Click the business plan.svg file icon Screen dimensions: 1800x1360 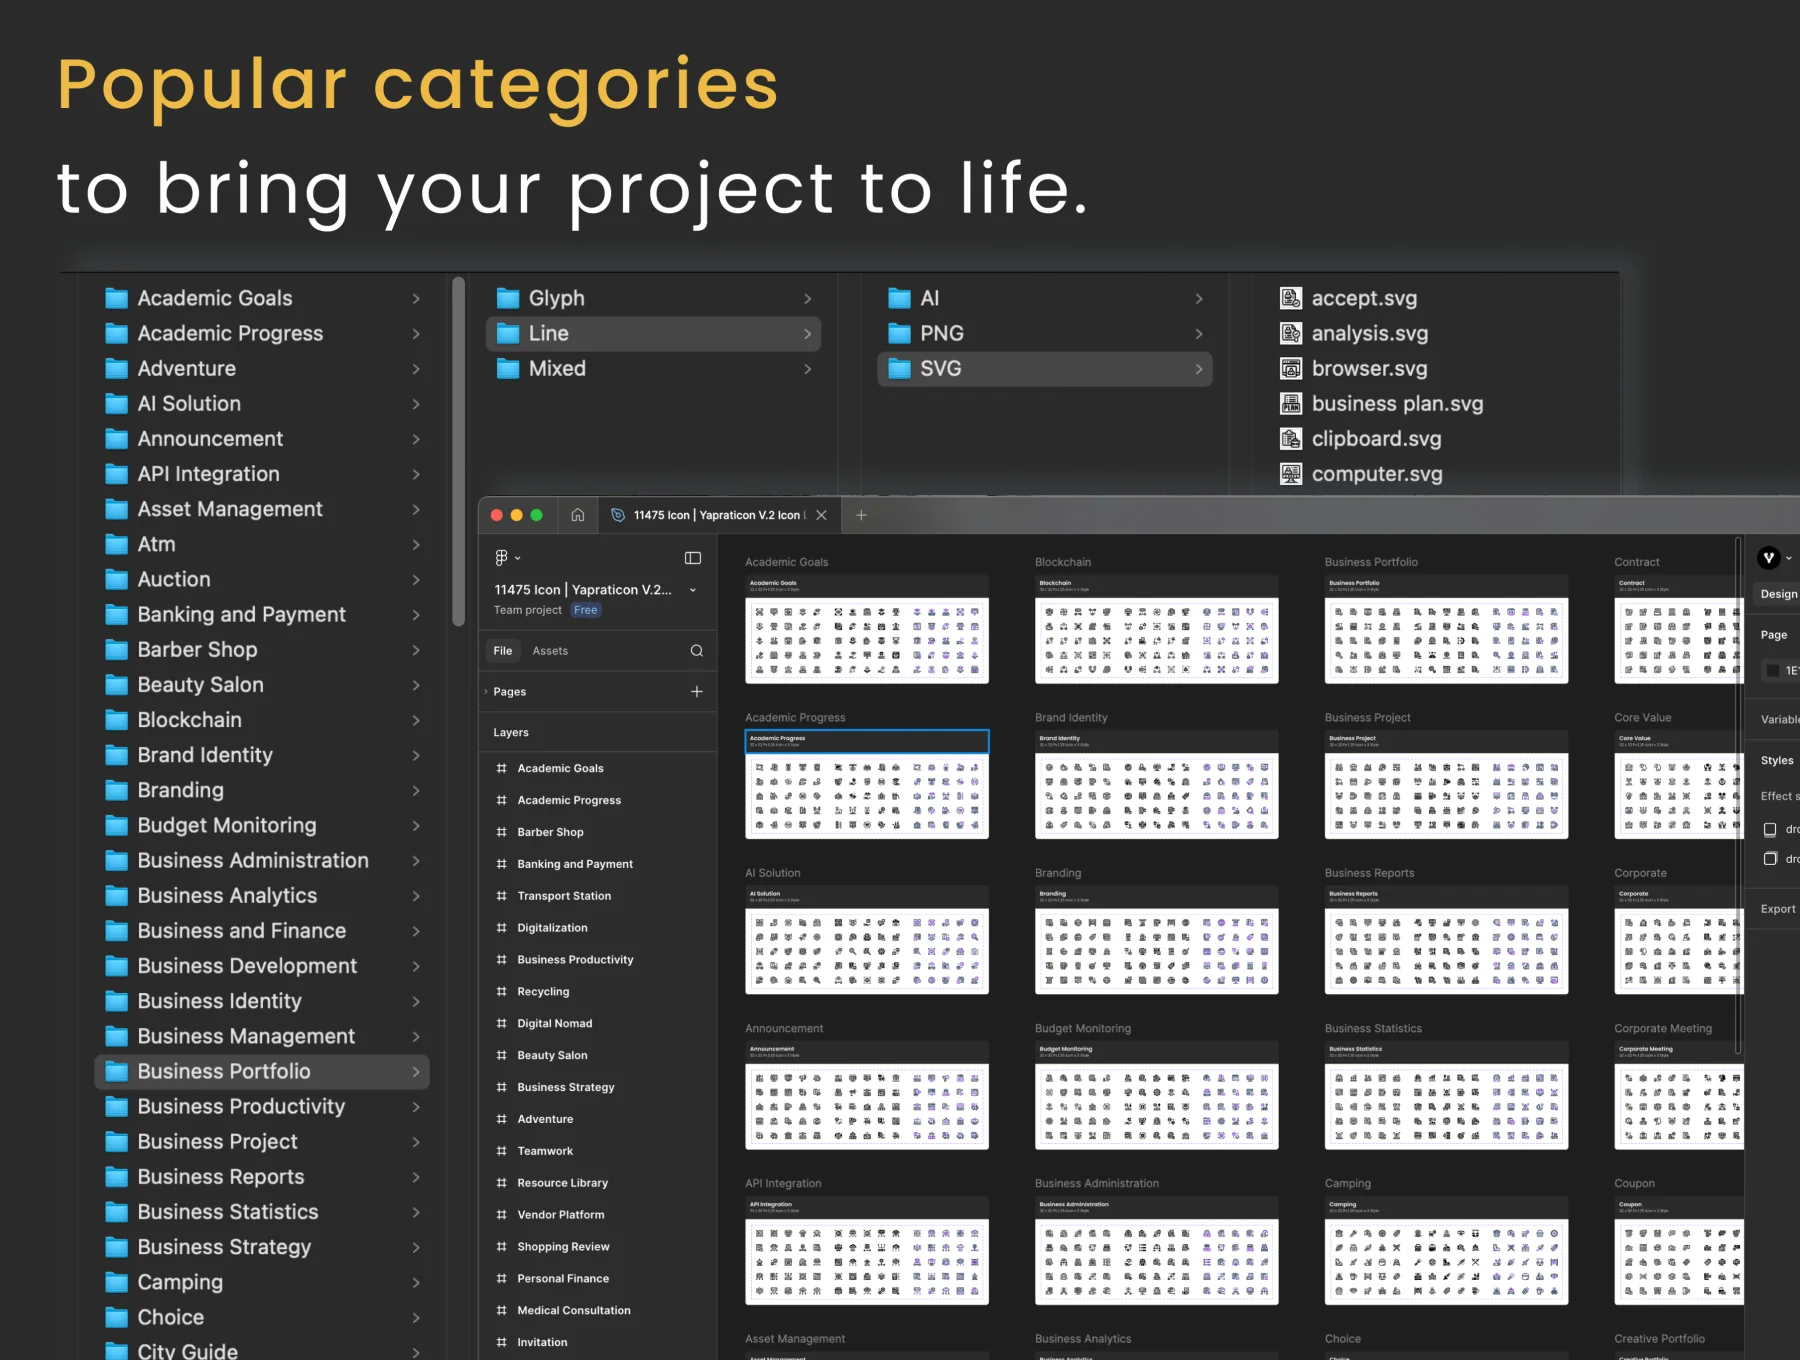[1291, 403]
